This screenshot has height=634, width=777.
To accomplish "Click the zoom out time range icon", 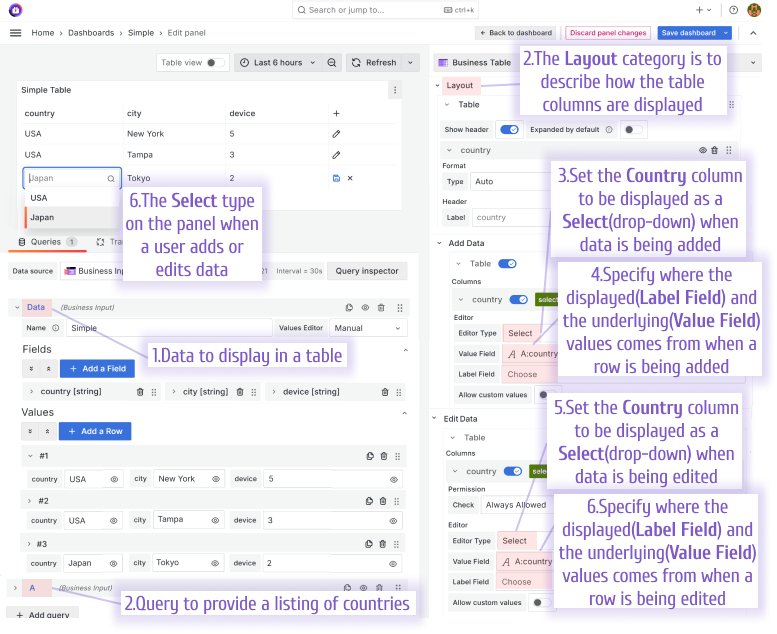I will point(332,62).
